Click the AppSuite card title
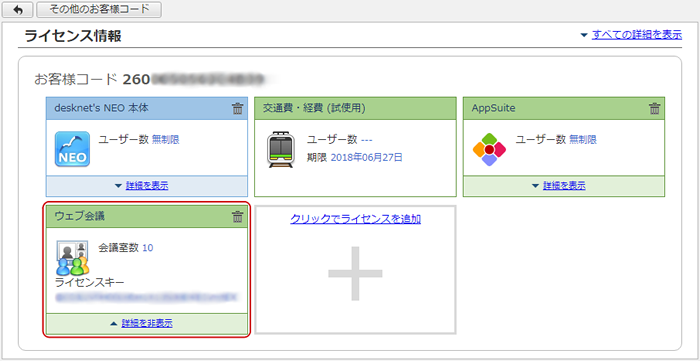Viewport: 700px width, 361px height. click(x=493, y=108)
